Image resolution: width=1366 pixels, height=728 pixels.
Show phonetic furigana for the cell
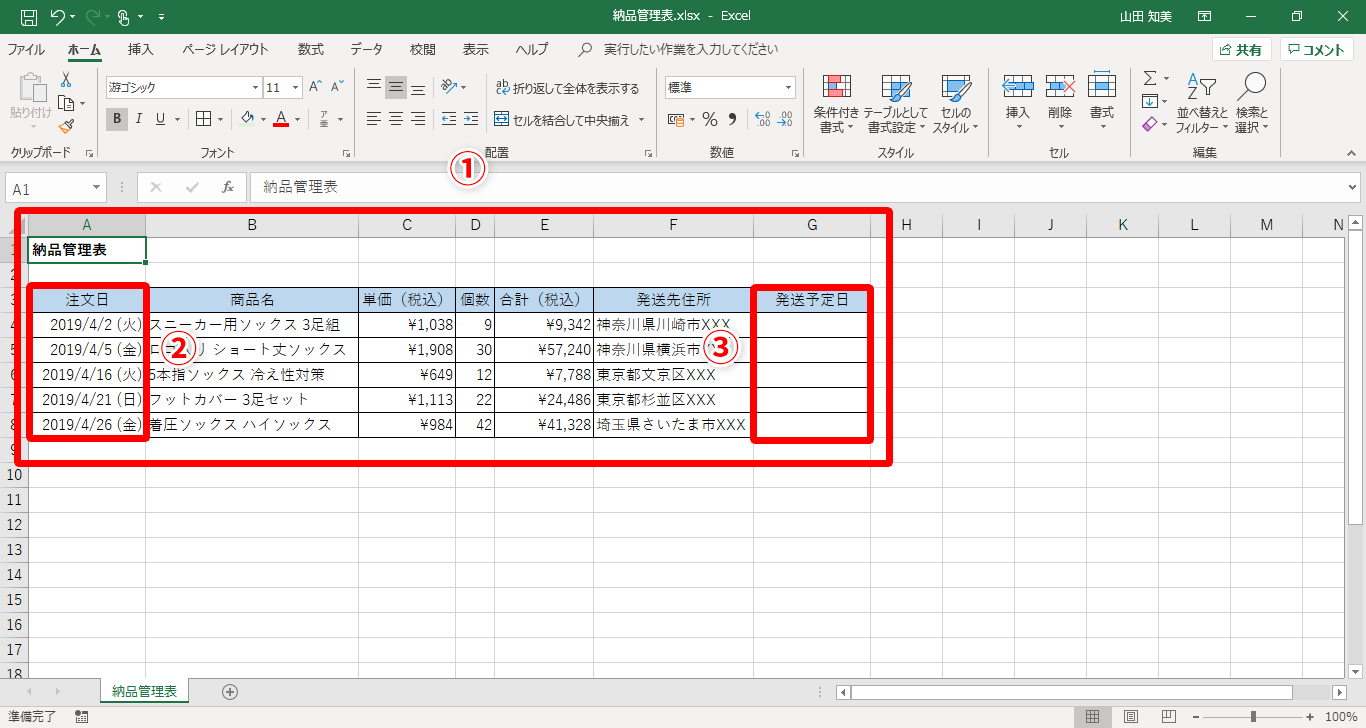[324, 119]
